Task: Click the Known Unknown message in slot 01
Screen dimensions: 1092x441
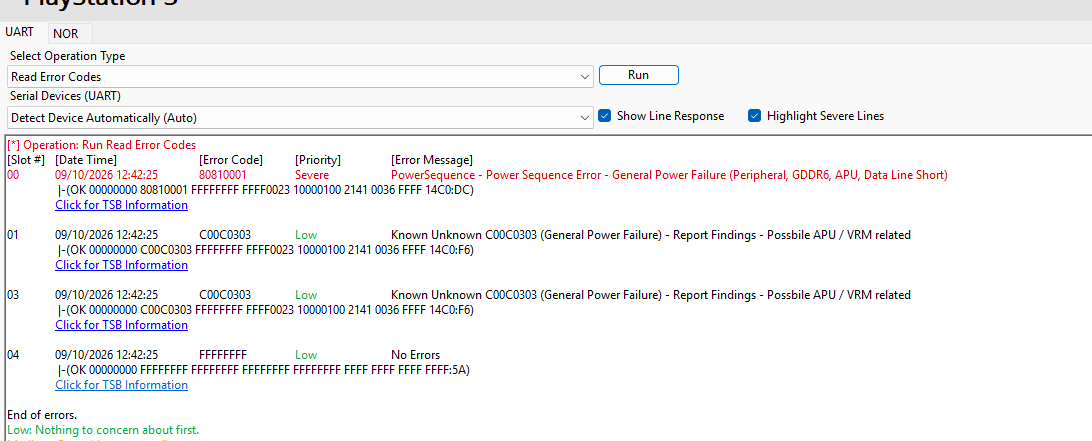Action: 650,235
